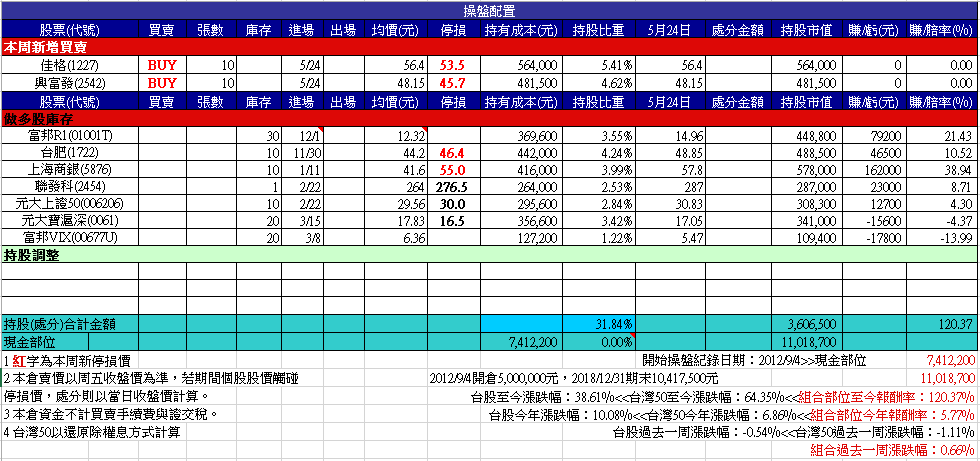Click the 操盤配置 title cell
The image size is (980, 461).
pyautogui.click(x=489, y=8)
